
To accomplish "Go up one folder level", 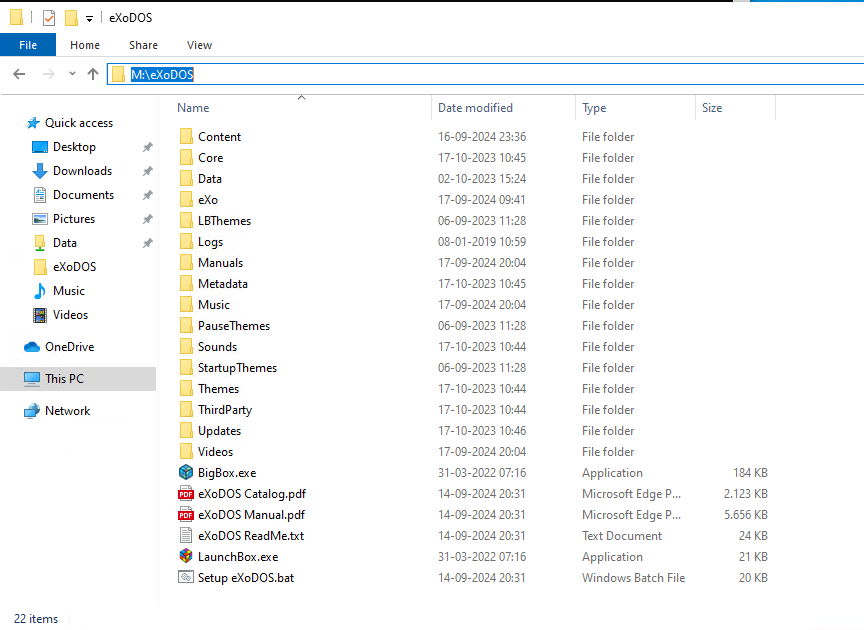I will pos(93,74).
